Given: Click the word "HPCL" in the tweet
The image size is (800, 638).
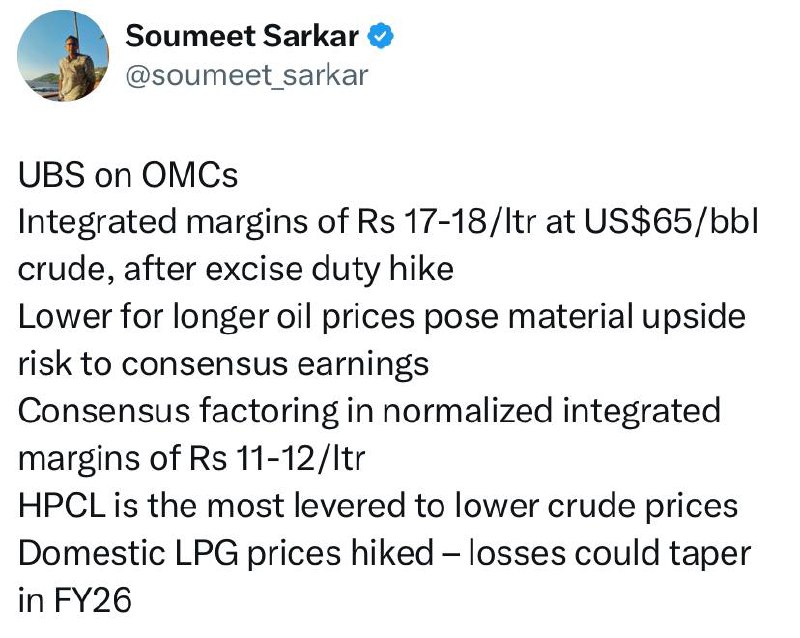Looking at the screenshot, I should 62,506.
